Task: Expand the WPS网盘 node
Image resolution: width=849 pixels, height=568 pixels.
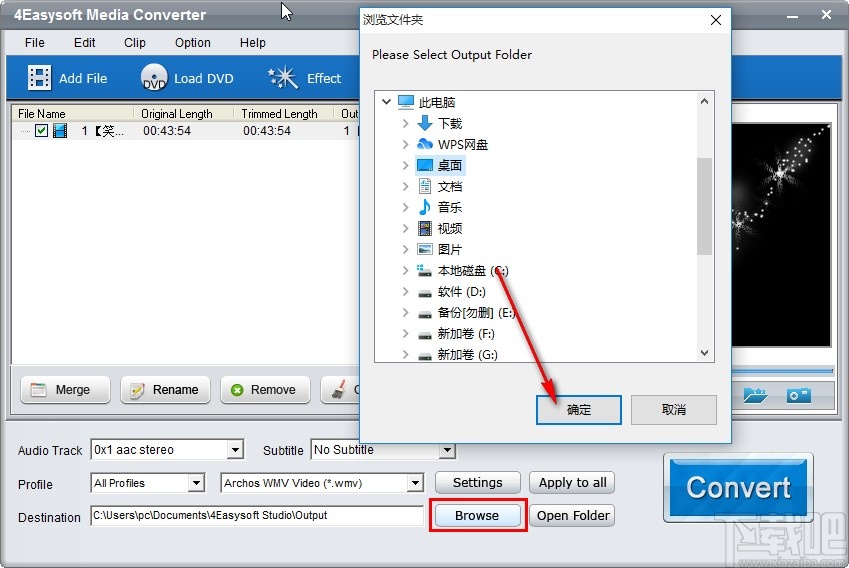Action: click(x=406, y=144)
